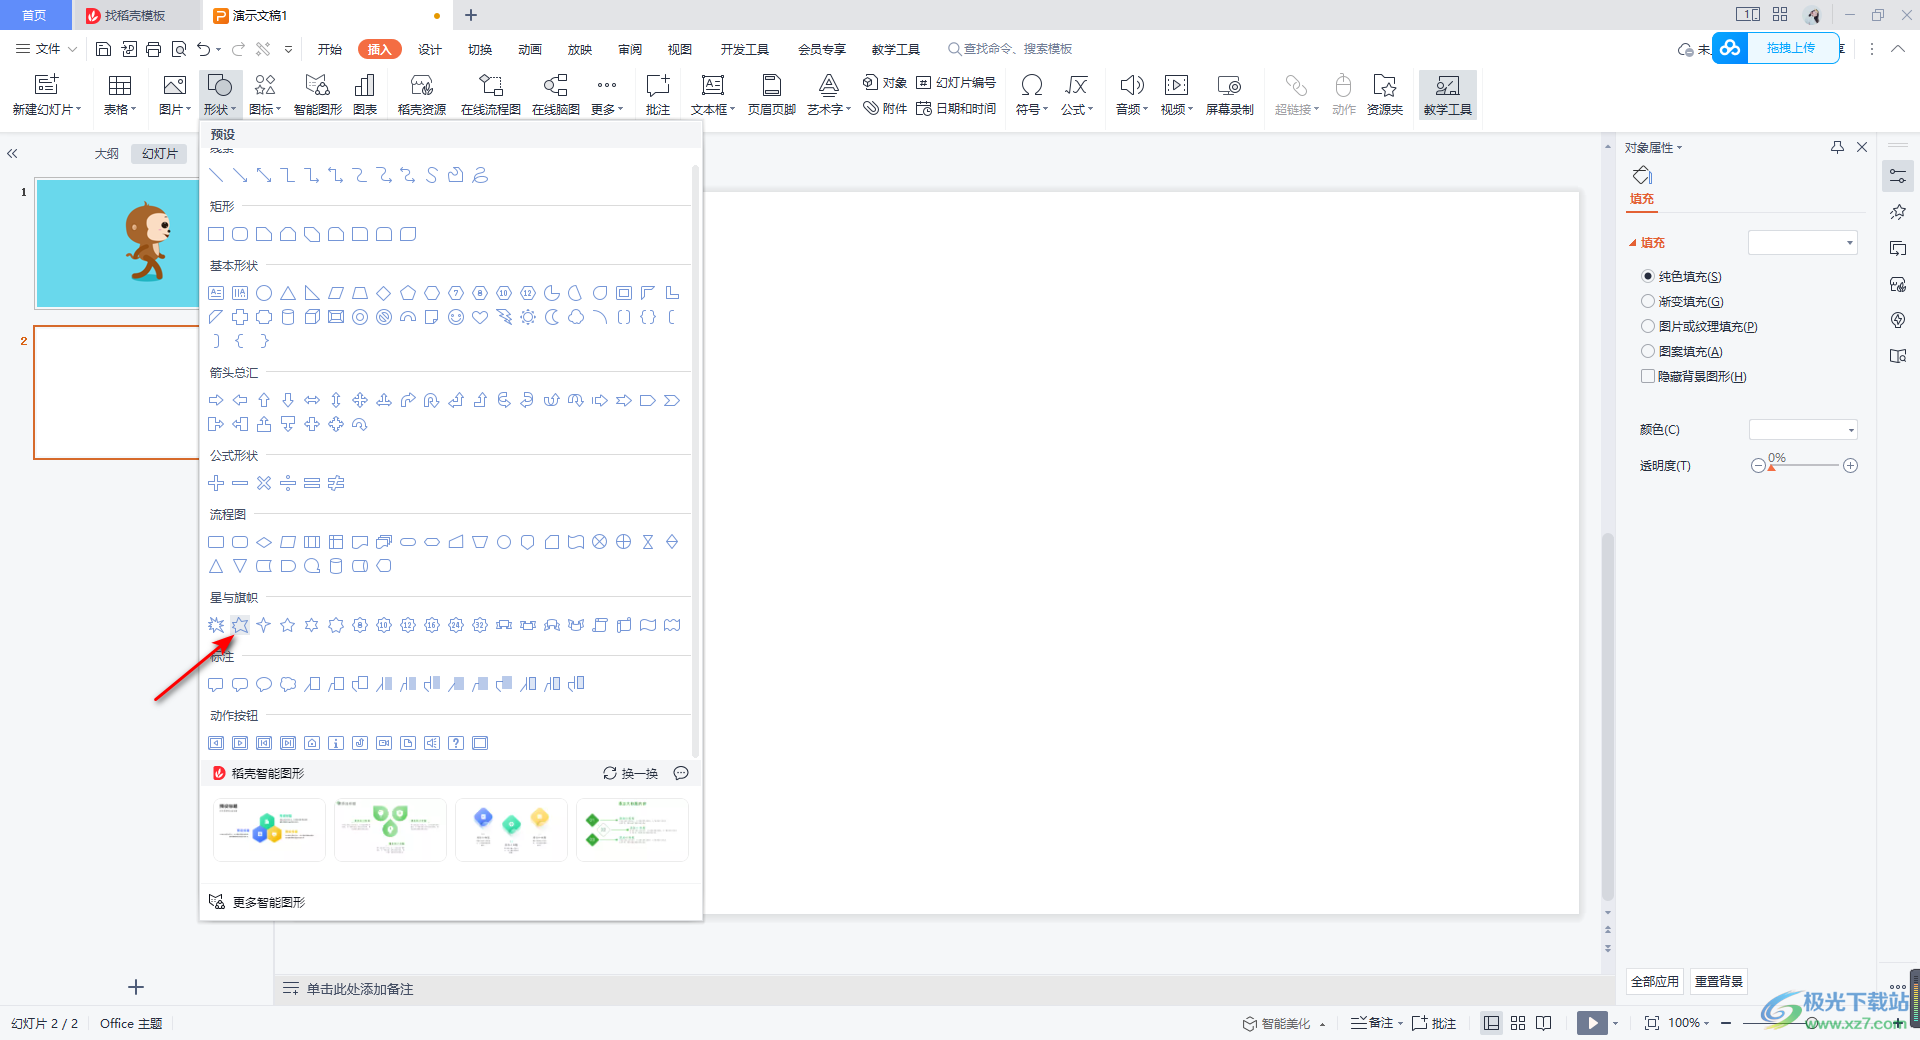Image resolution: width=1920 pixels, height=1040 pixels.
Task: Click the search commands field
Action: tap(1010, 49)
